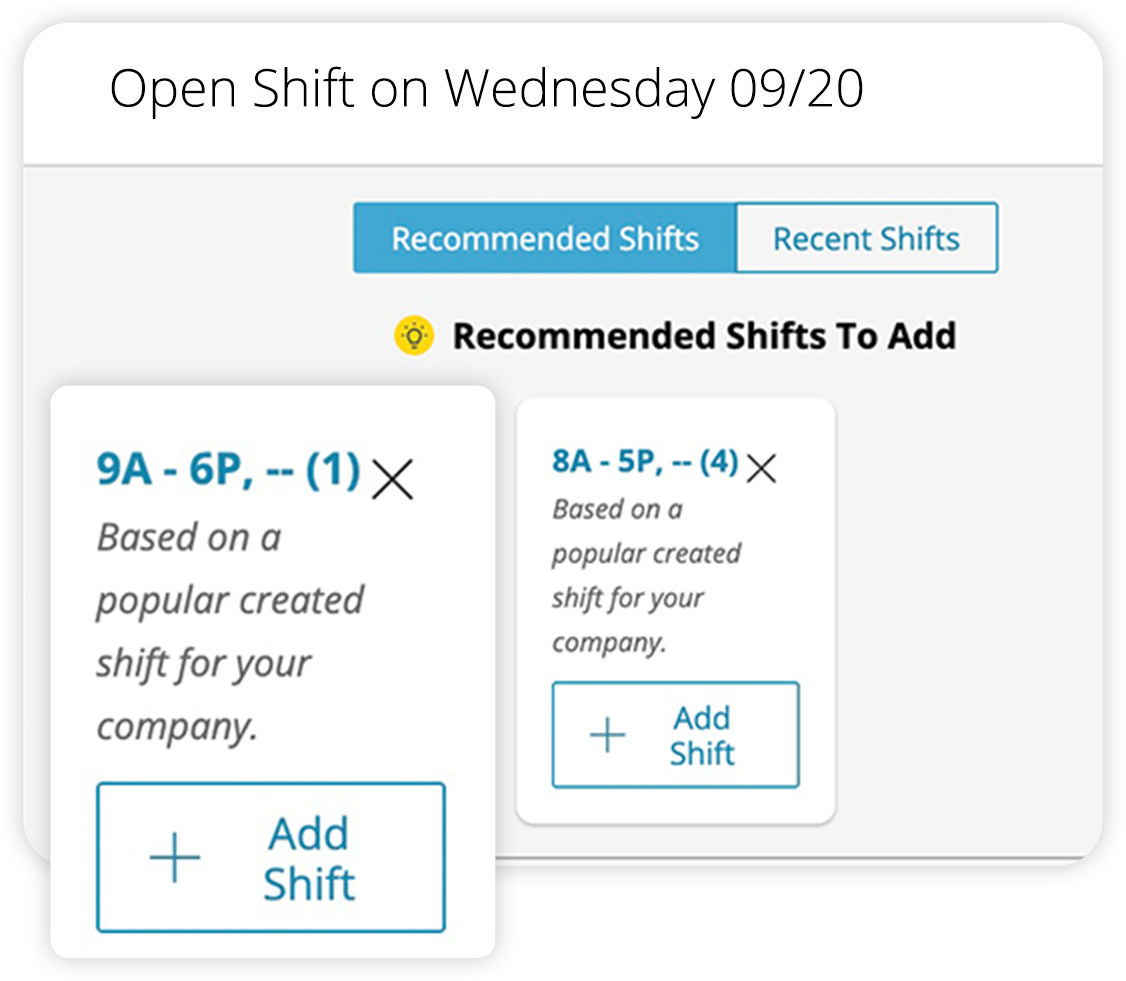1126x981 pixels.
Task: Select the smaller 8A - 5P shift card
Action: 675,611
